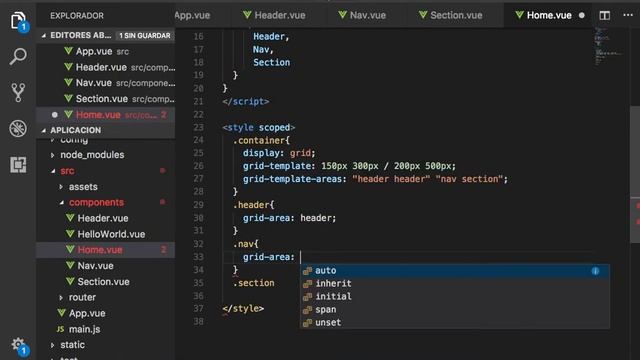Viewport: 640px width, 360px height.
Task: Click Vue icon of Header.vue tab
Action: [247, 15]
